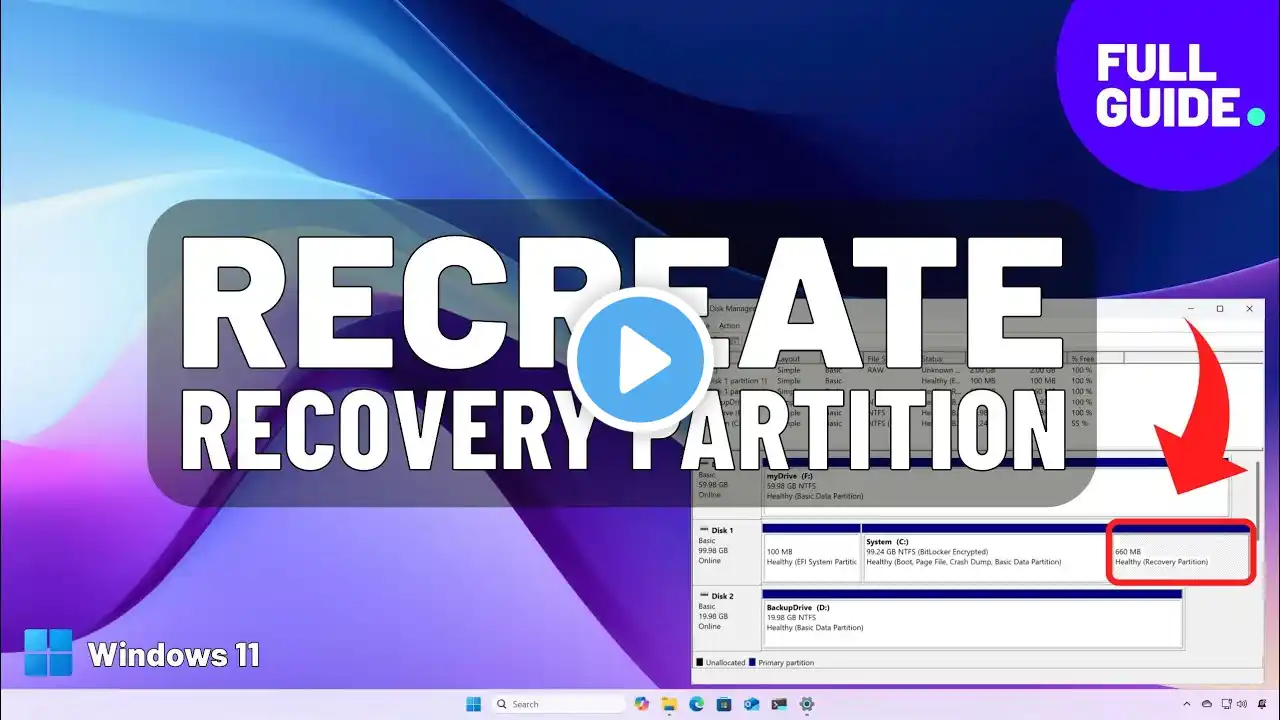The height and width of the screenshot is (720, 1280).
Task: Sort volumes by % Free column
Action: pyautogui.click(x=1095, y=358)
